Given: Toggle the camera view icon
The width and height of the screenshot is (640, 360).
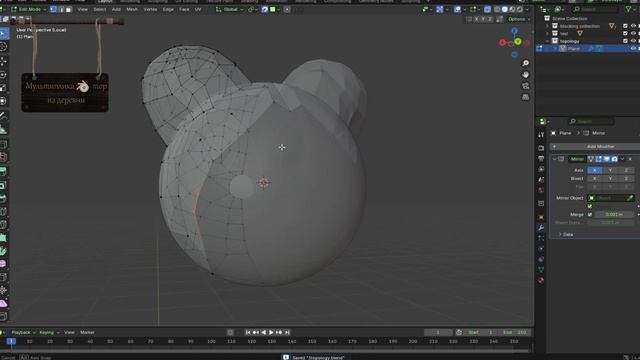Looking at the screenshot, I should click(x=525, y=86).
